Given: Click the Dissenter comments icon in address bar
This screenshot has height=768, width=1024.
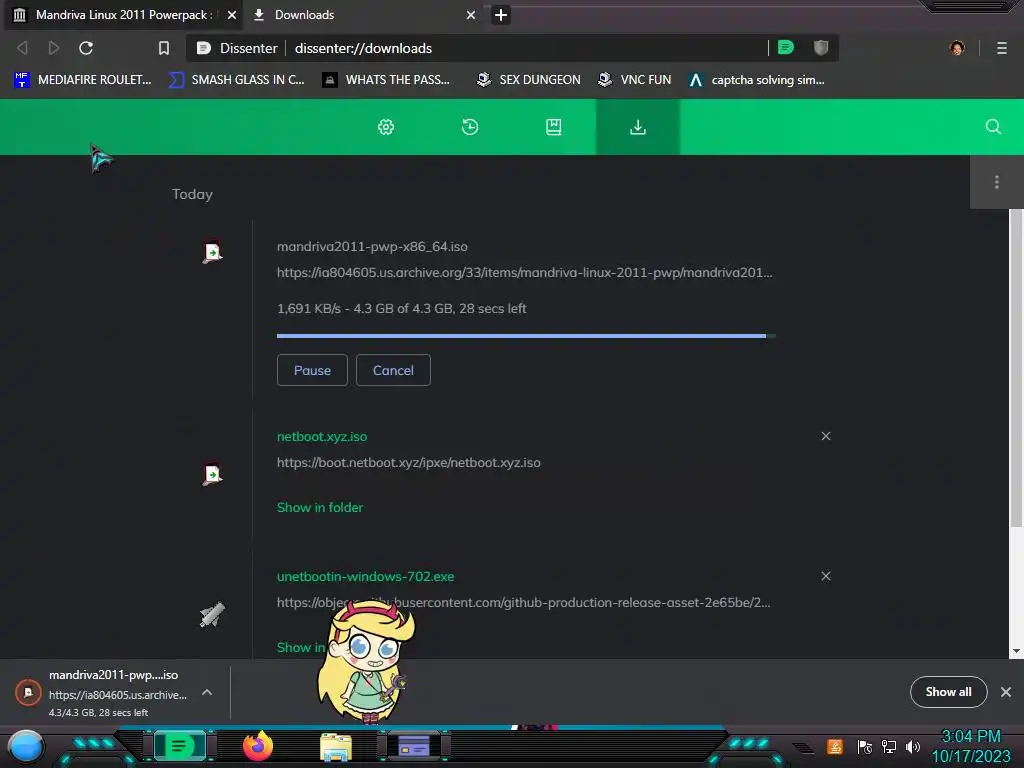Looking at the screenshot, I should 786,48.
